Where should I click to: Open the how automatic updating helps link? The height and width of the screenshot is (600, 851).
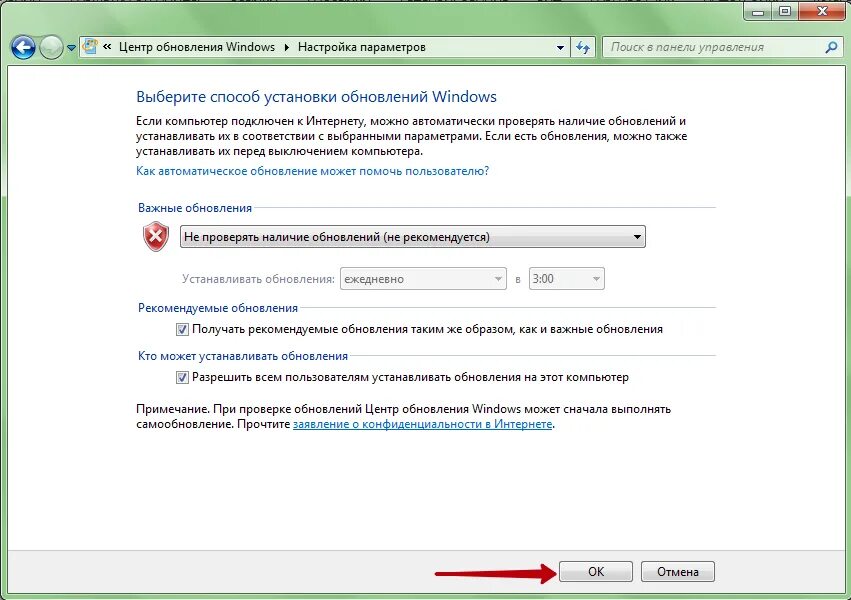313,171
